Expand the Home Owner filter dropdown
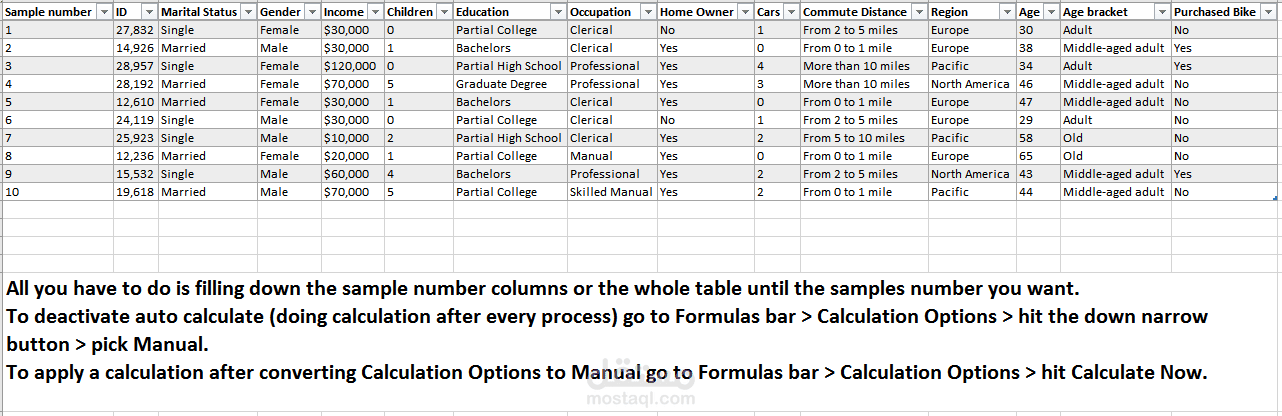 [x=743, y=12]
